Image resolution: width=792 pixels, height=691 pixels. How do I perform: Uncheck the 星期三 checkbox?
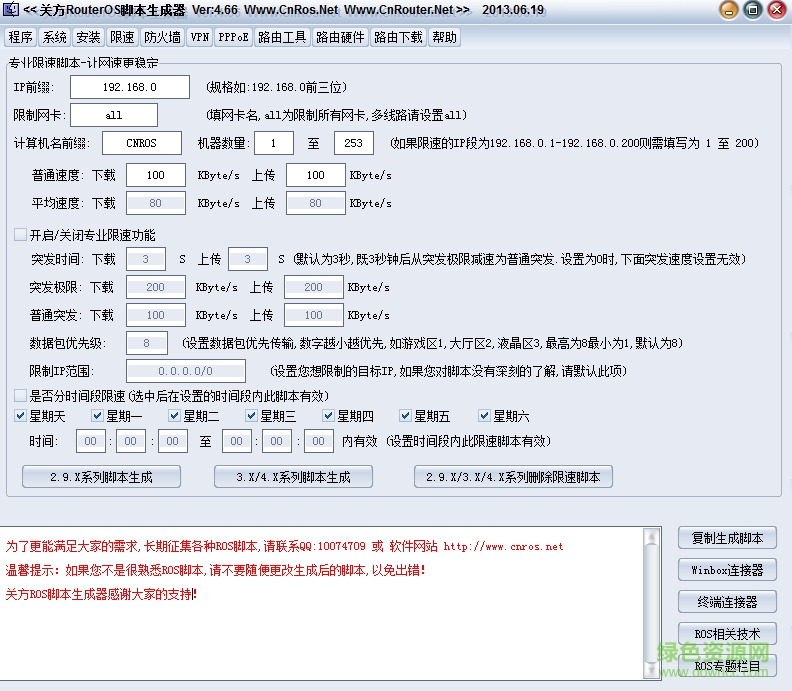pos(252,416)
